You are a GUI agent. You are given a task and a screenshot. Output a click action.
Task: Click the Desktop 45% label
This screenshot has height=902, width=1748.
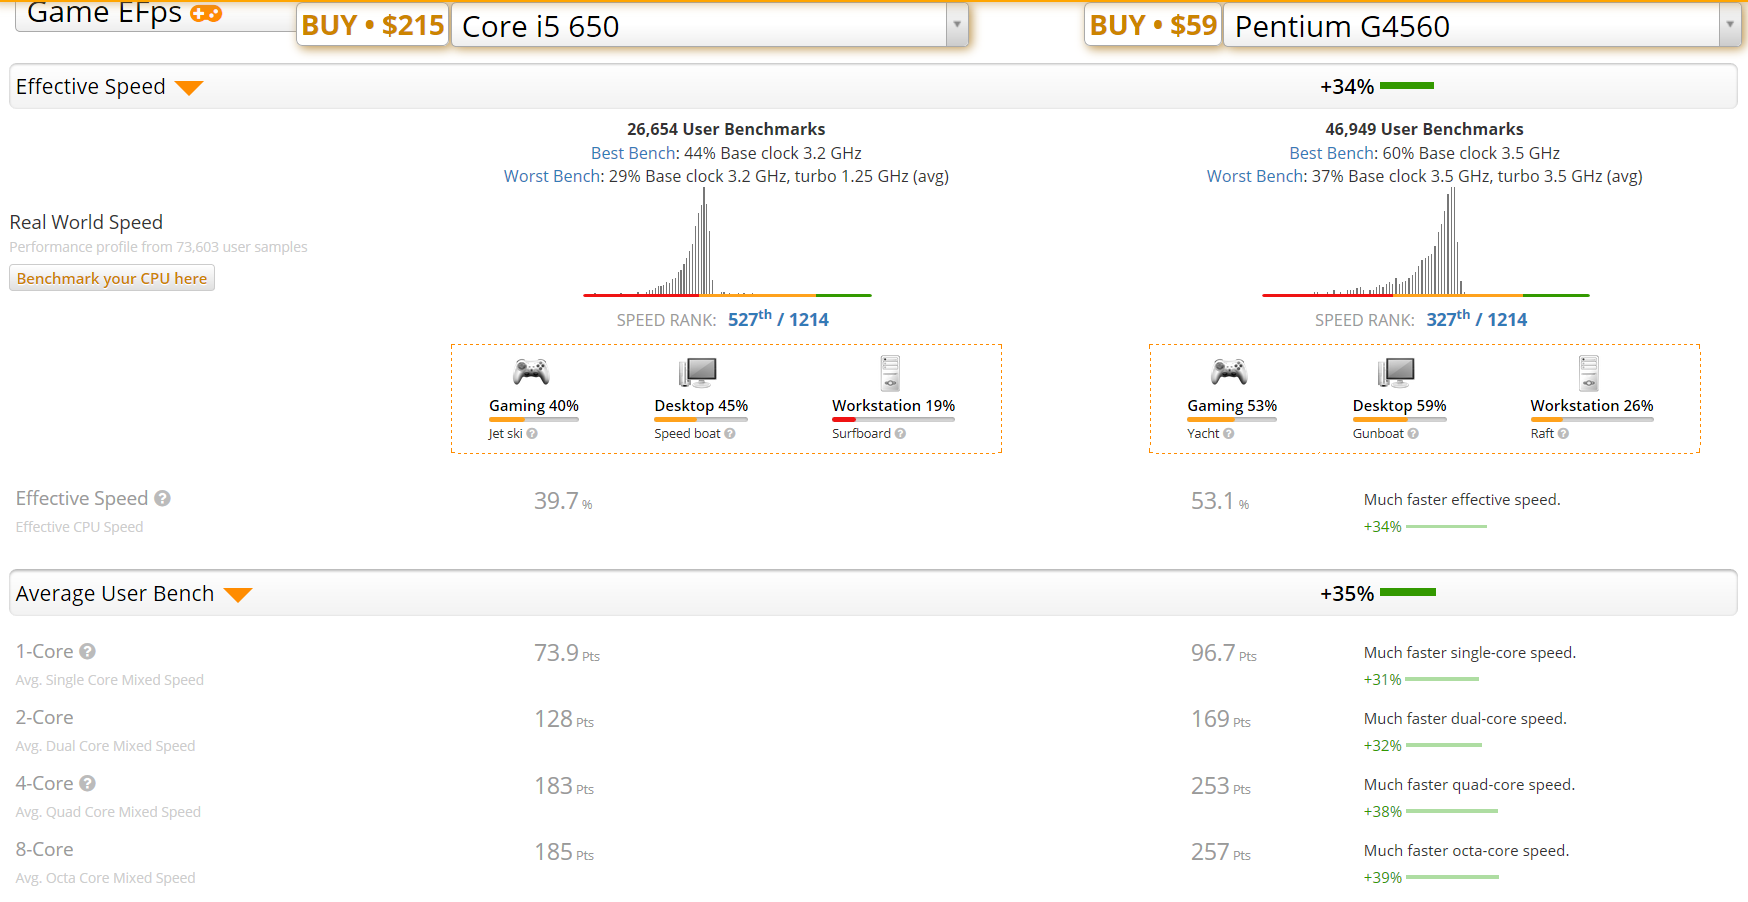[701, 405]
